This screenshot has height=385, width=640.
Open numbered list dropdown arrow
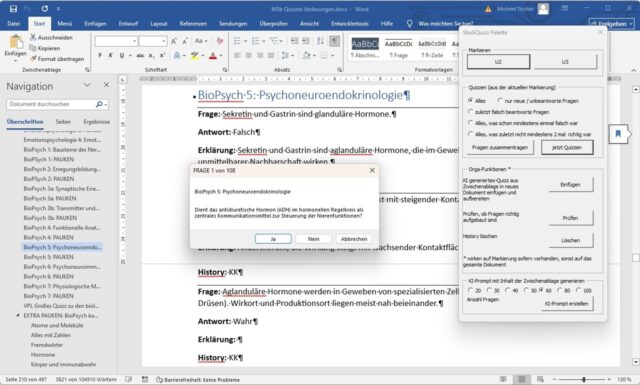pos(263,41)
